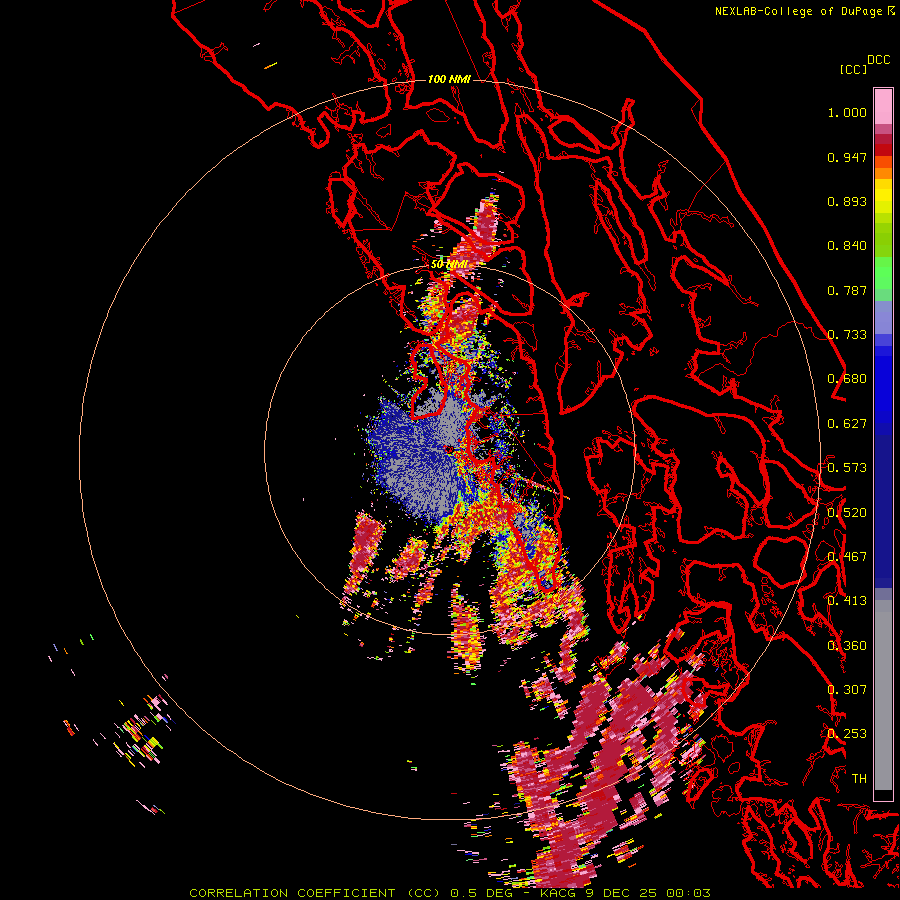900x900 pixels.
Task: Pick the large gray segment of the color bar
Action: point(883,695)
